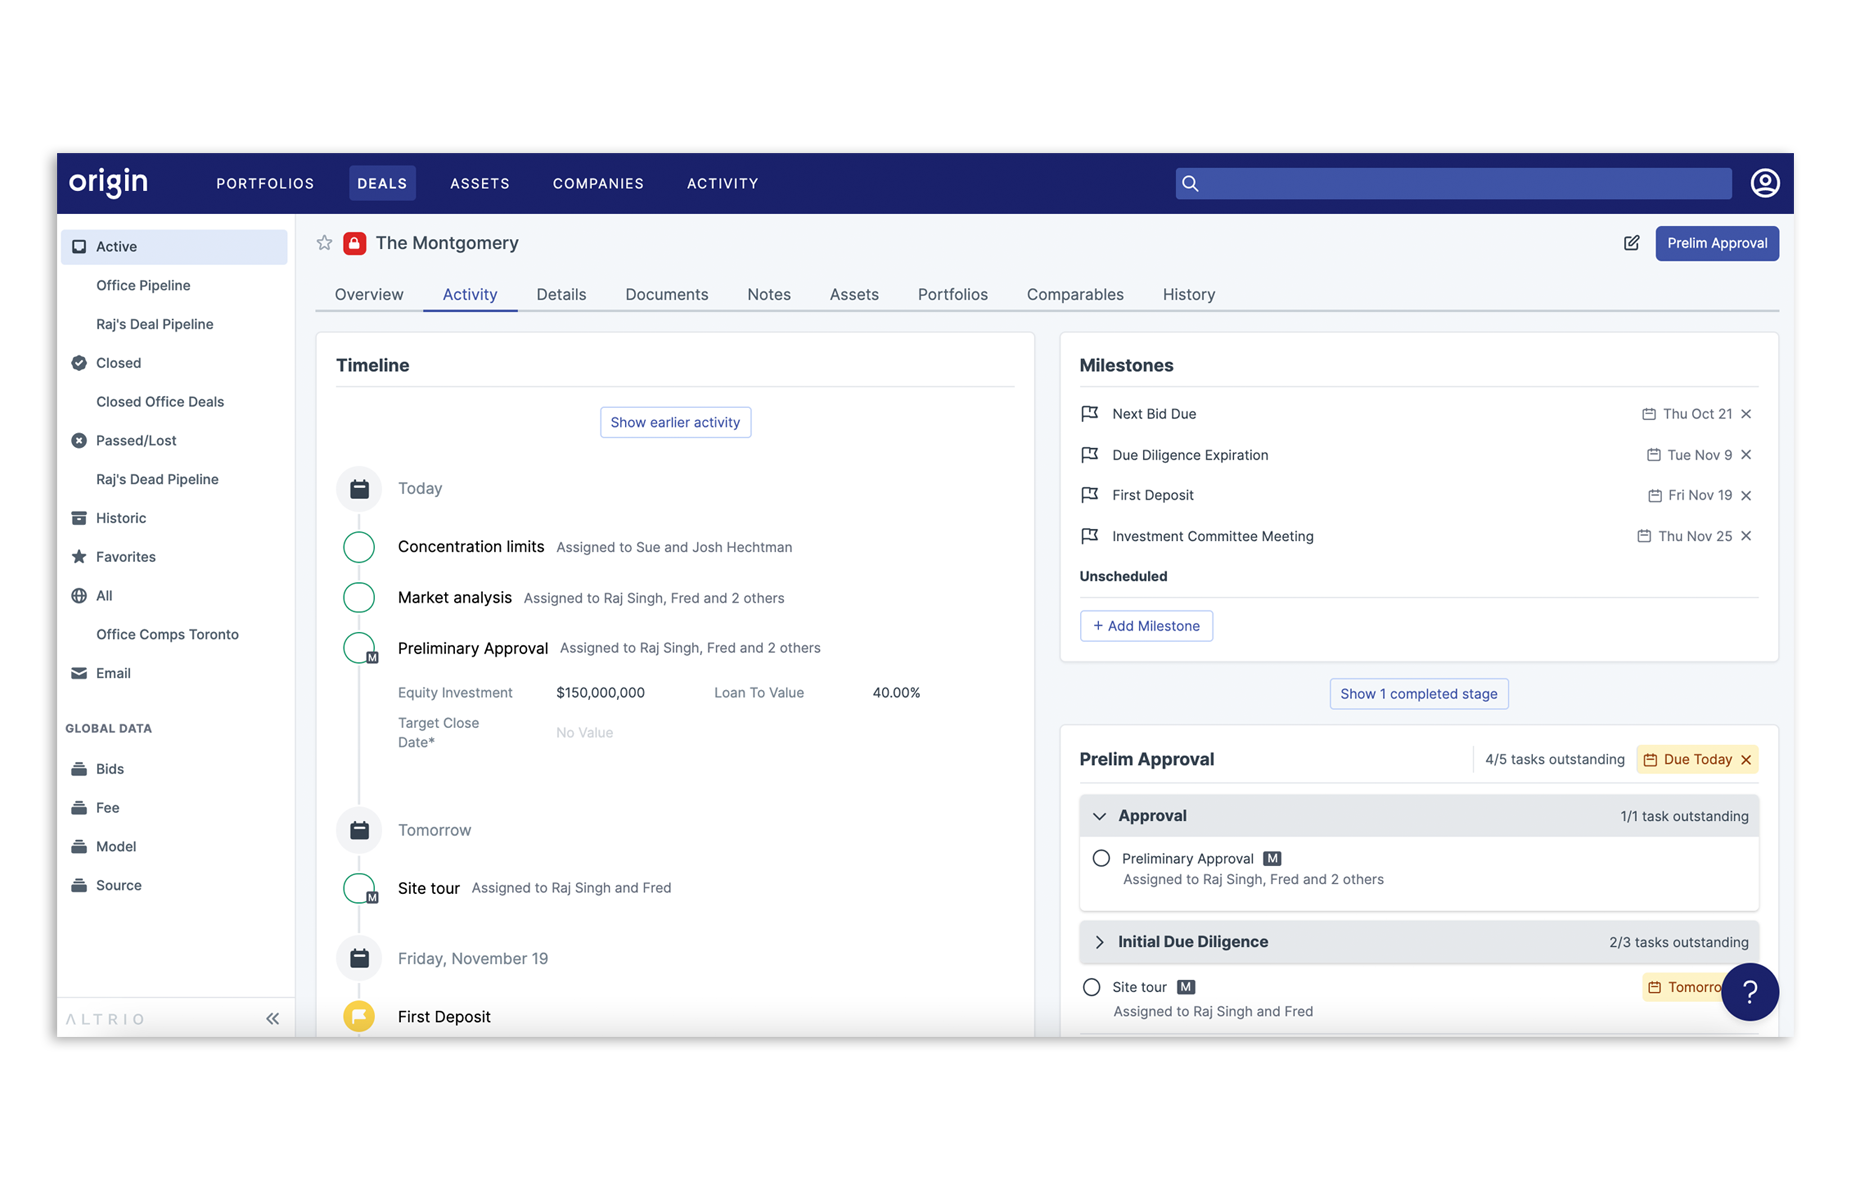The width and height of the screenshot is (1851, 1189).
Task: Favorite The Montgomery with the star icon
Action: (324, 243)
